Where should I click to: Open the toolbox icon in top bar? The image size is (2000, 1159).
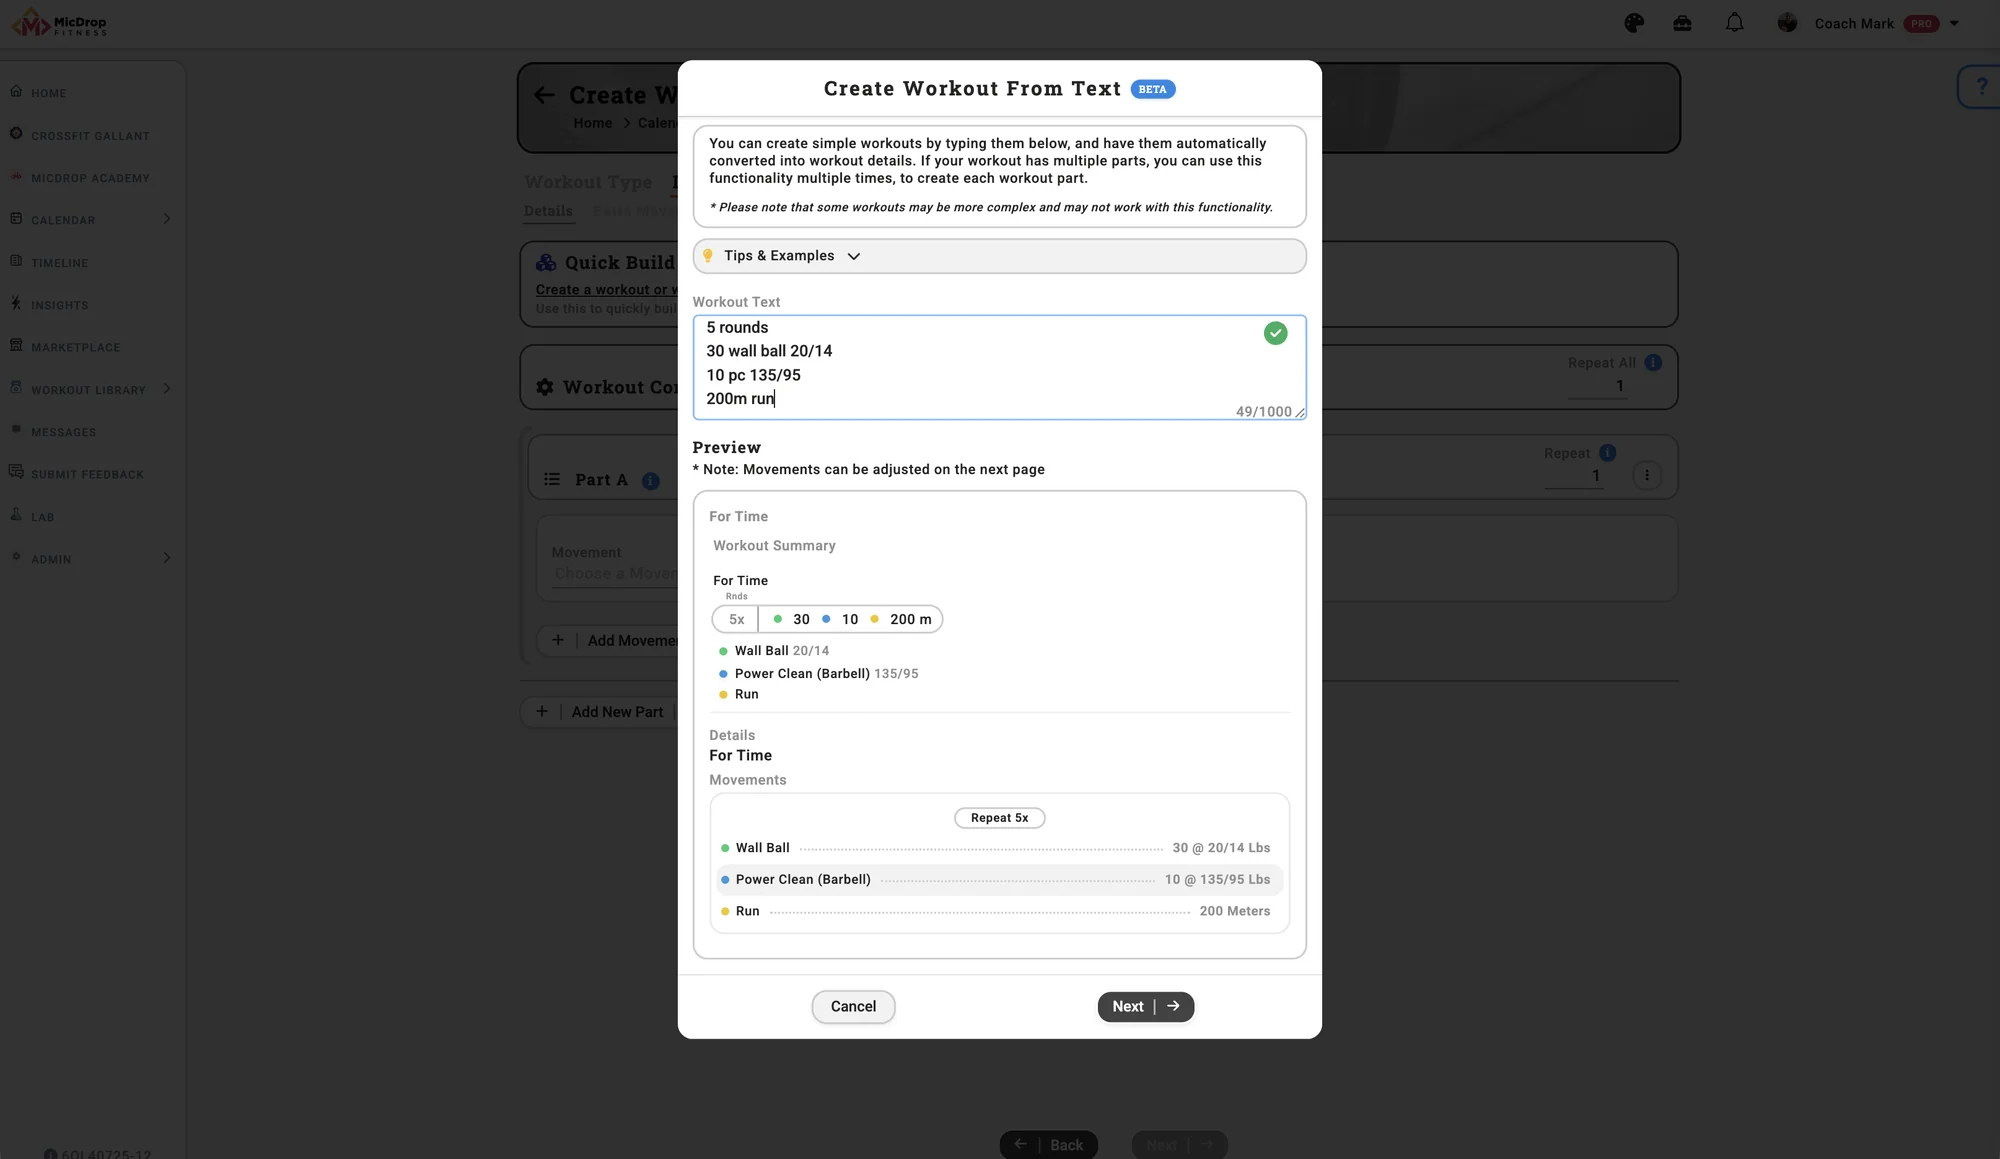tap(1682, 23)
